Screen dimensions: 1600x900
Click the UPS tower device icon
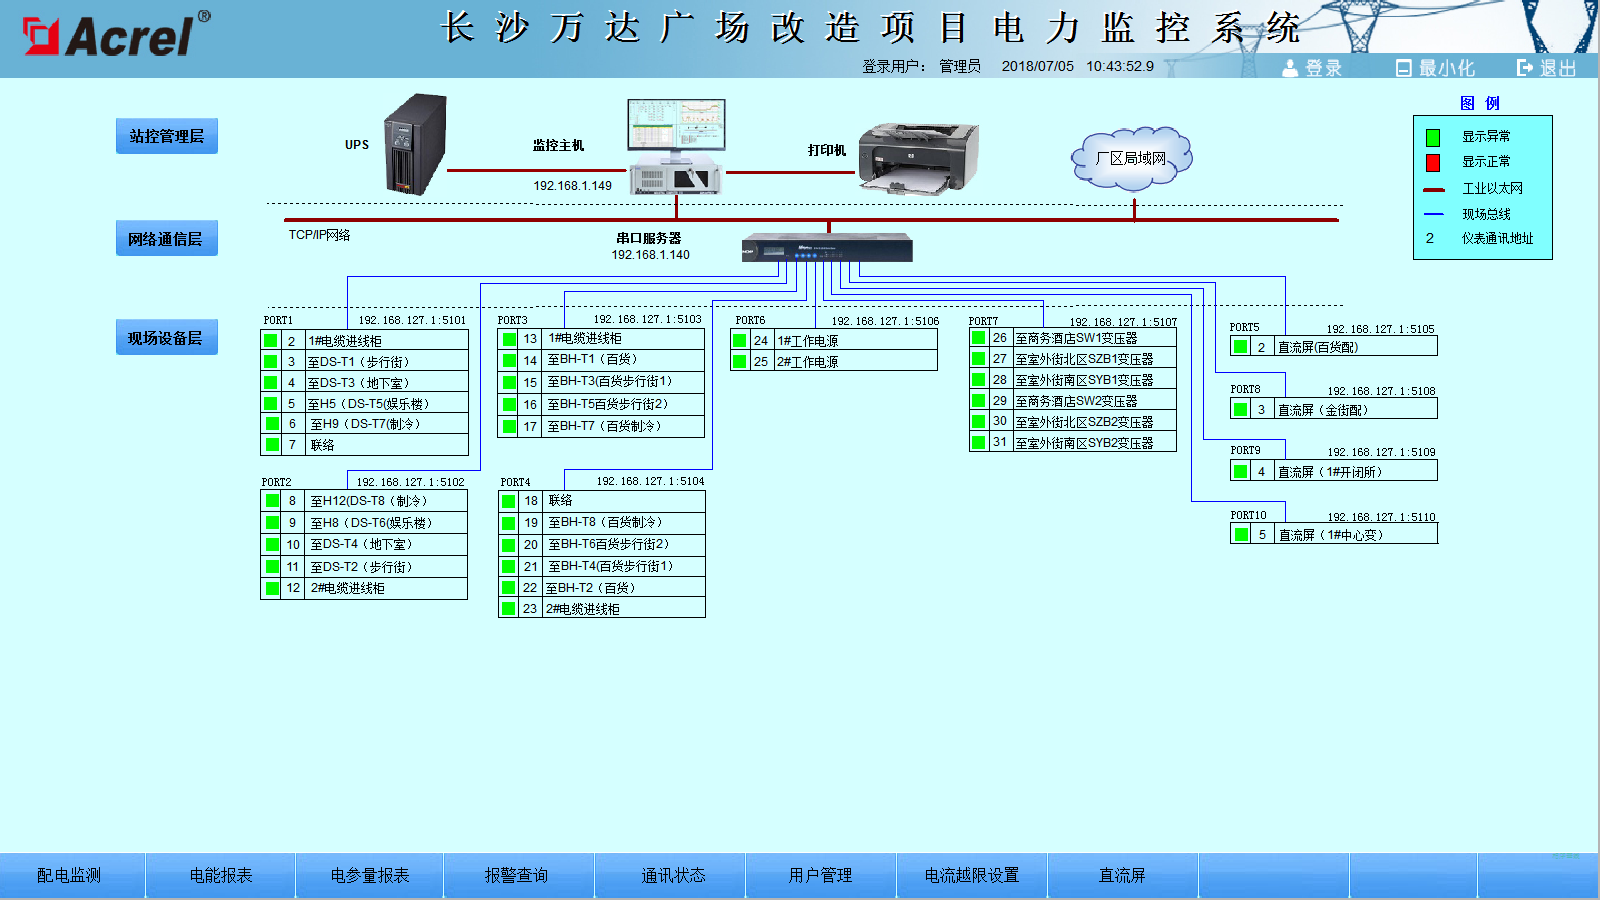pyautogui.click(x=416, y=144)
